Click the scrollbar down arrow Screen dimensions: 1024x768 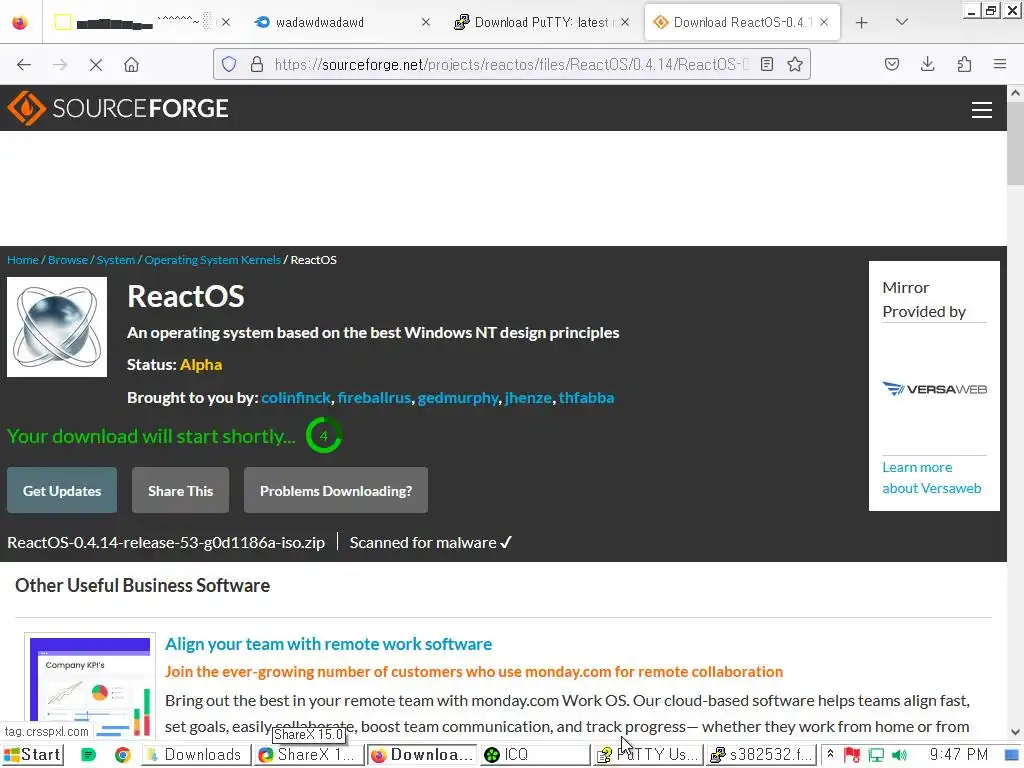(x=1015, y=732)
